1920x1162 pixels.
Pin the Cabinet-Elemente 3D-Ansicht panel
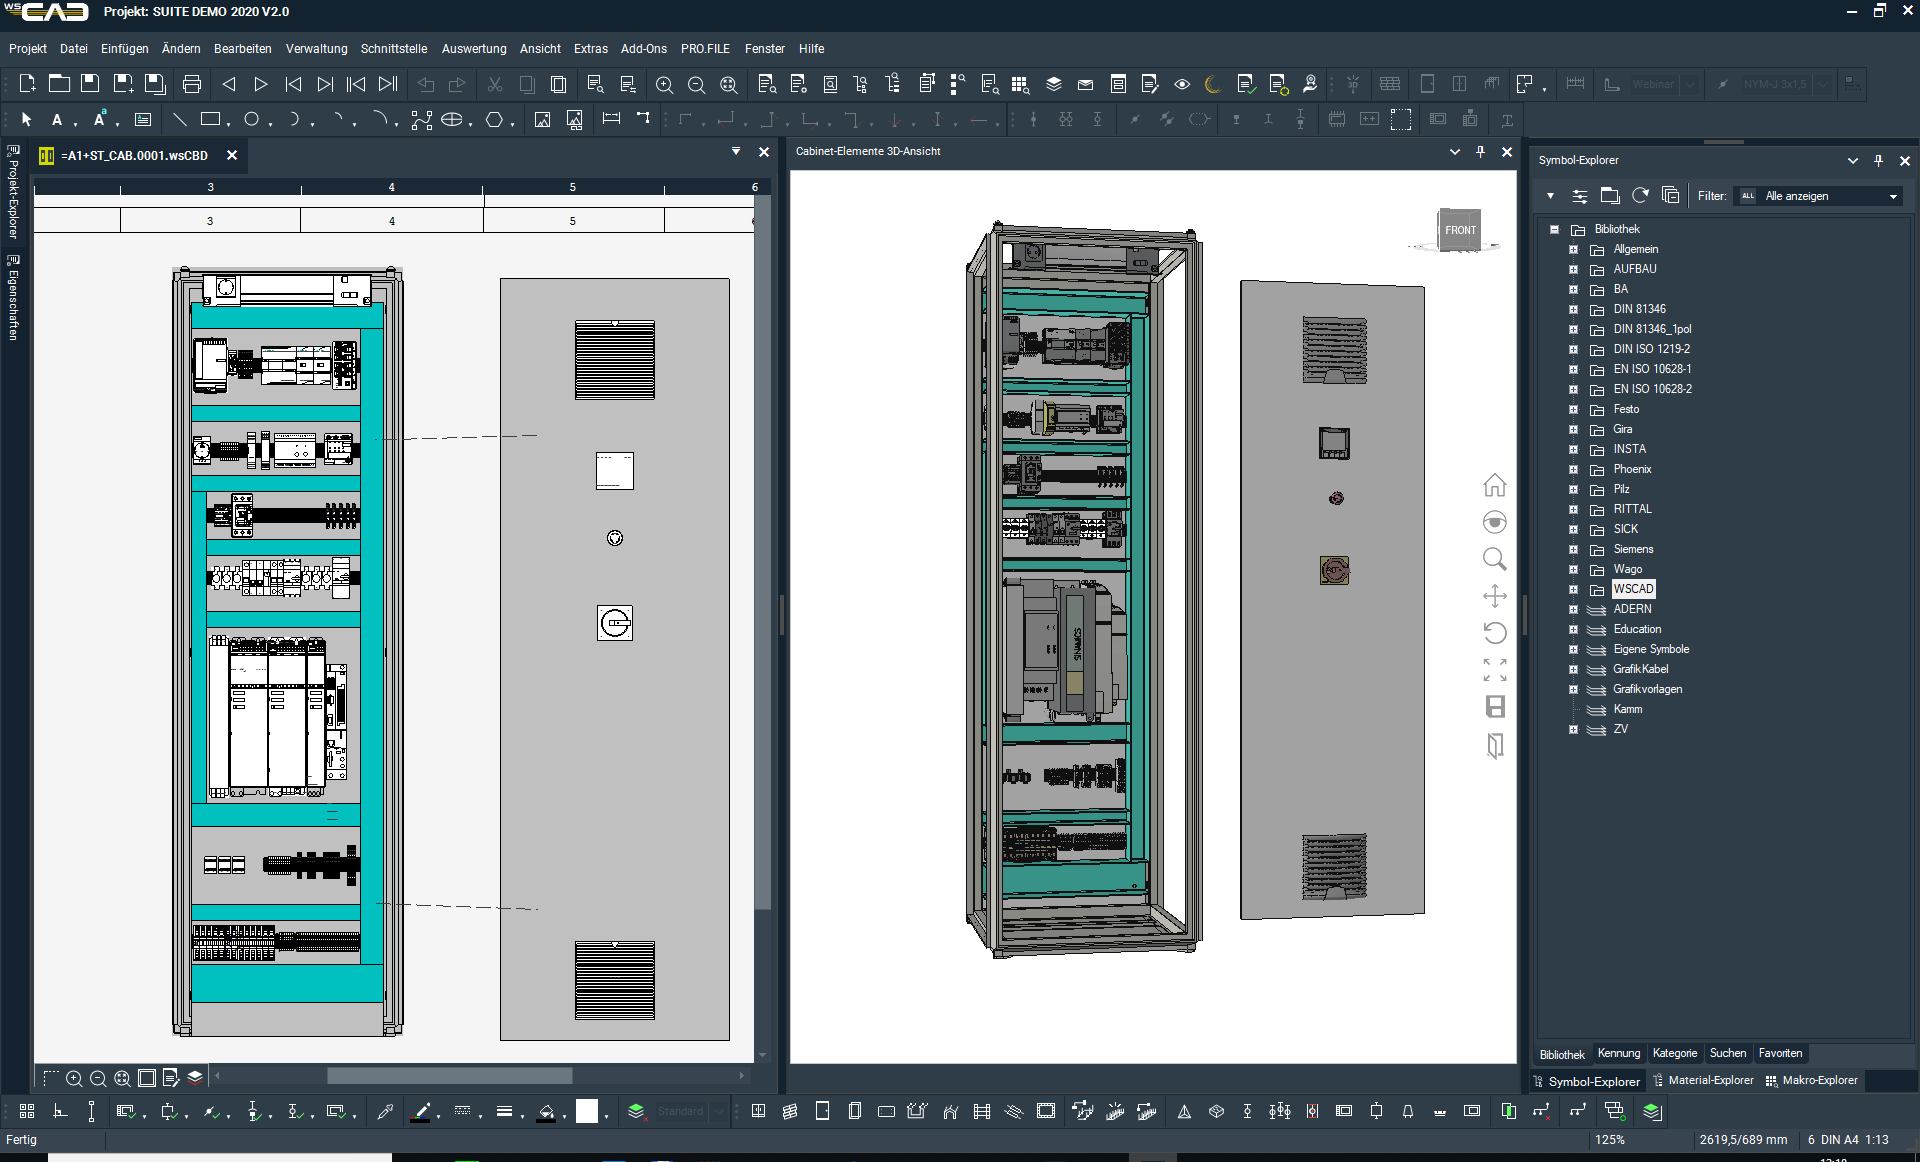point(1481,152)
